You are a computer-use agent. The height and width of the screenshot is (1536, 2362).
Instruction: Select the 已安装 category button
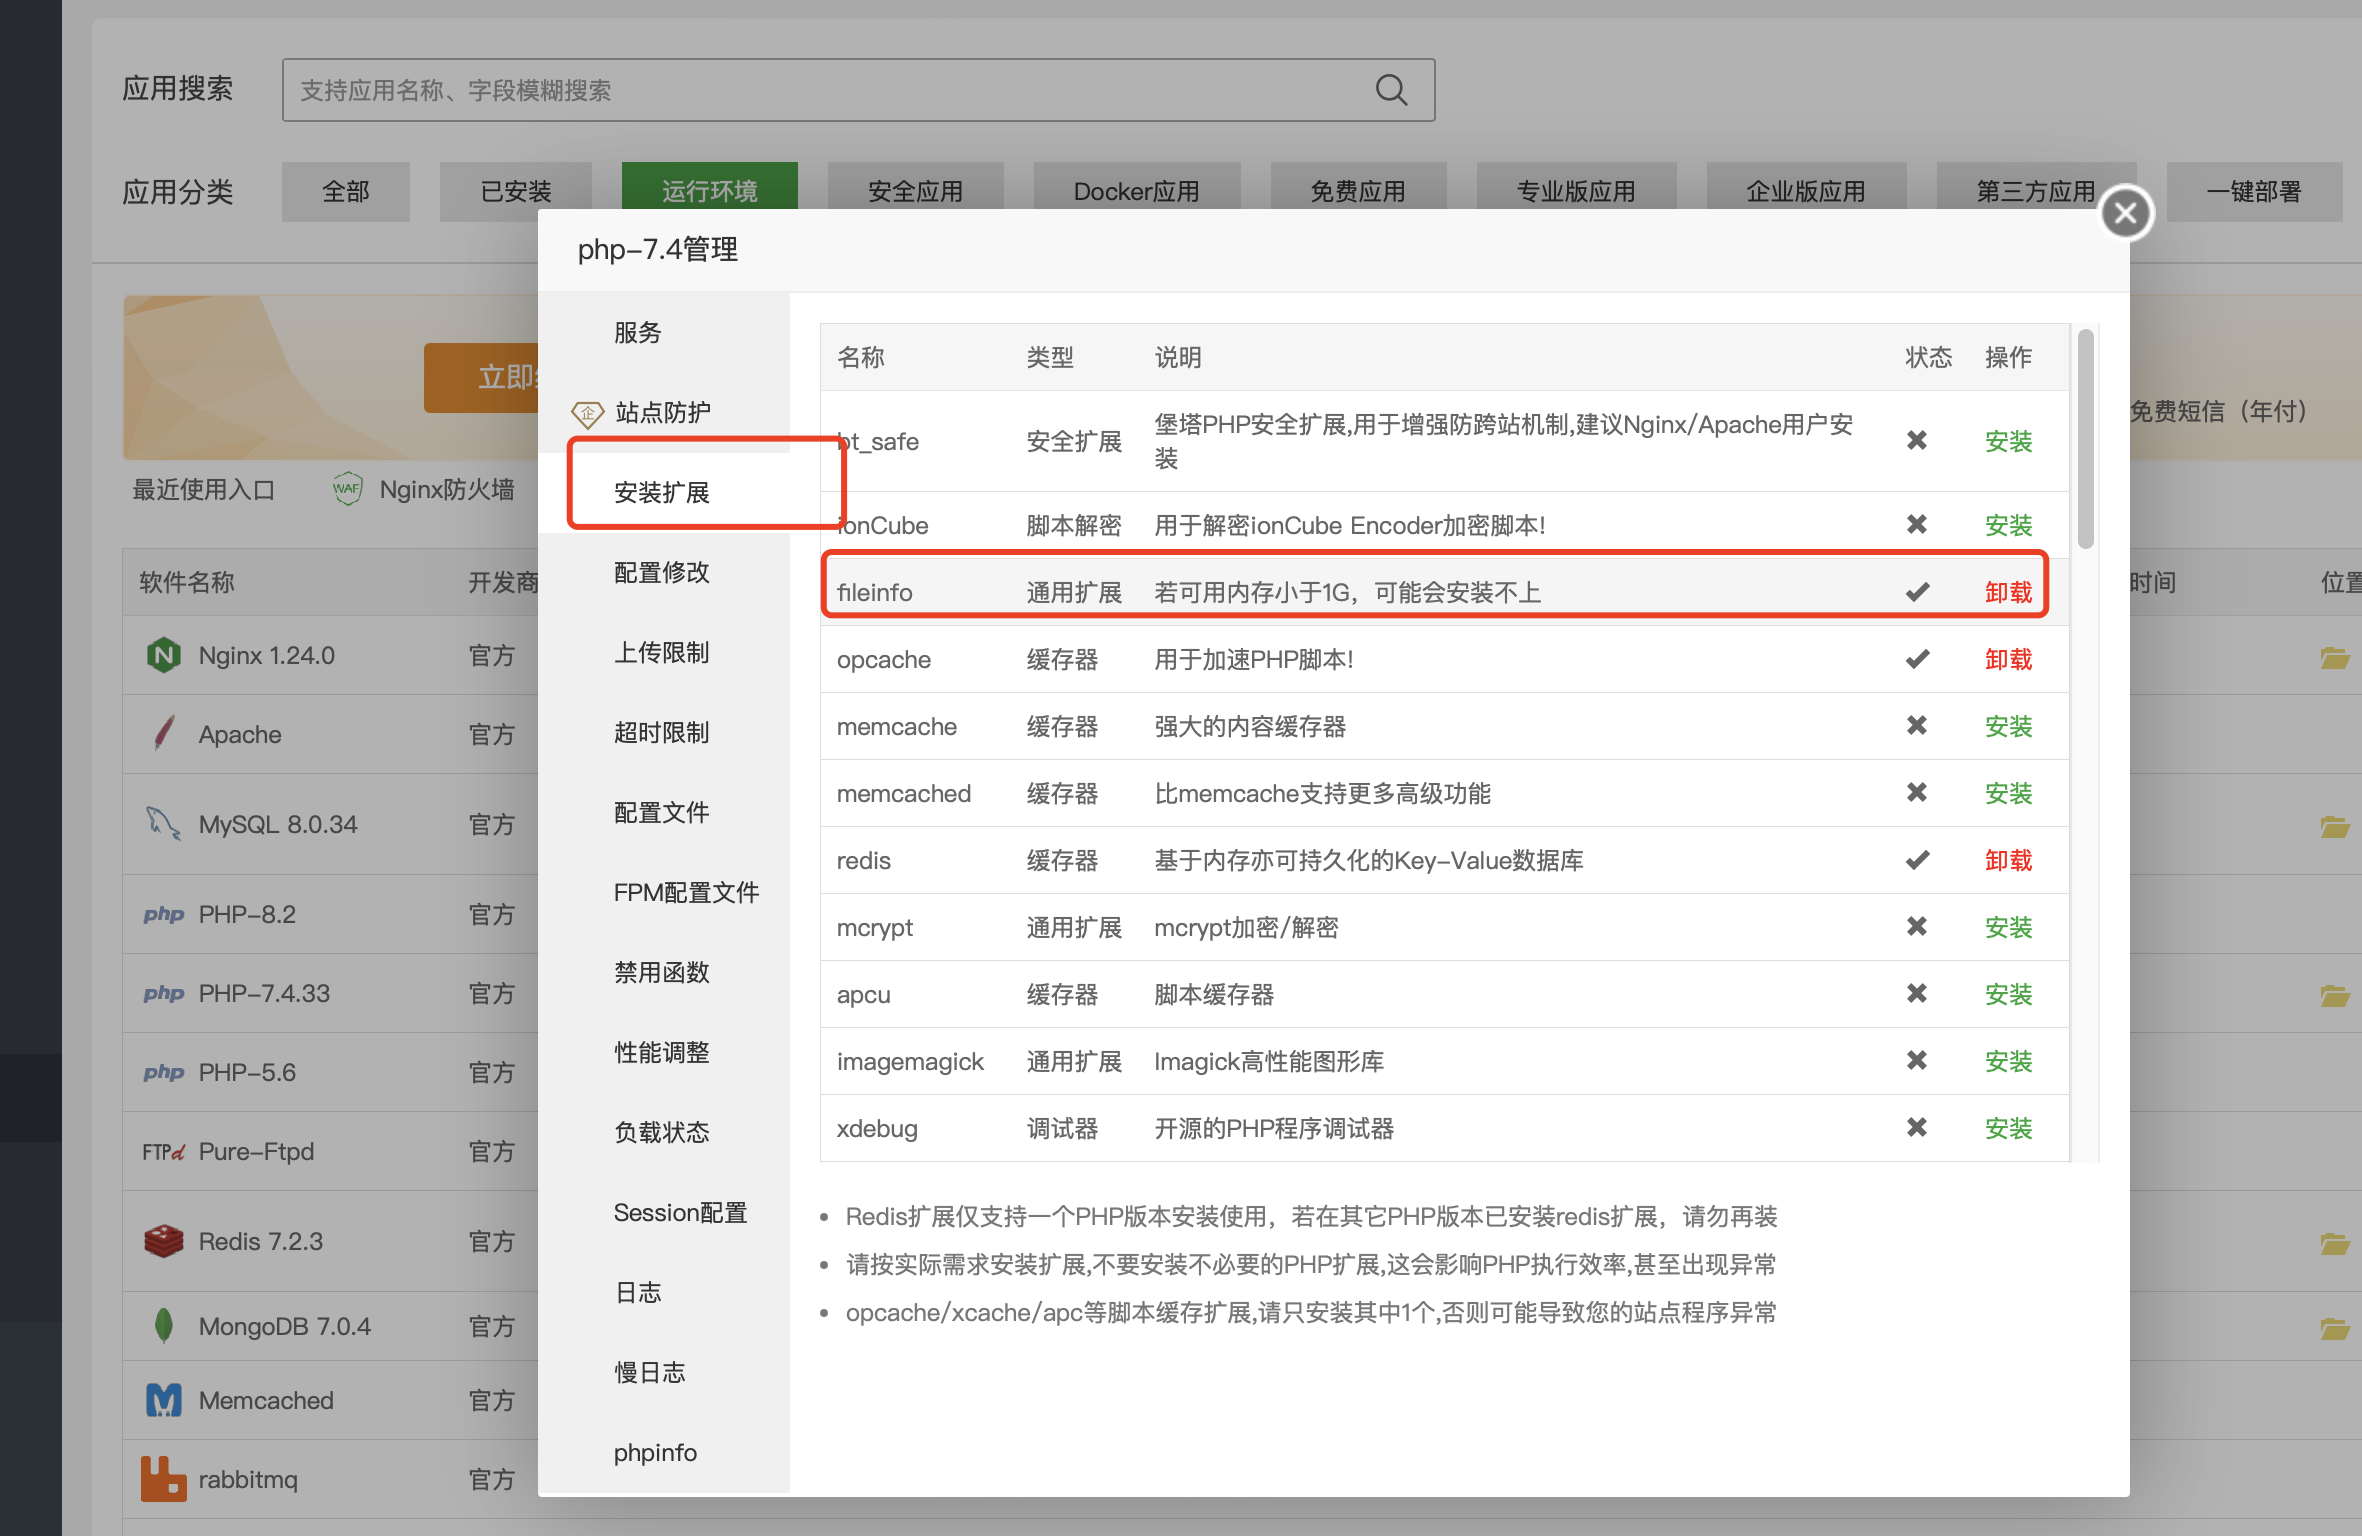point(516,191)
